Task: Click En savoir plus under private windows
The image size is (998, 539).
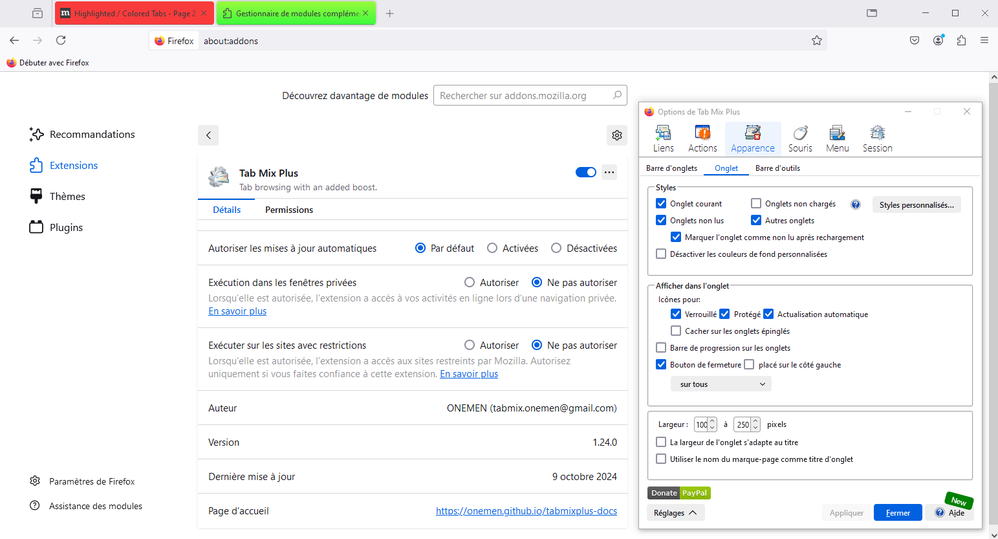Action: (x=237, y=311)
